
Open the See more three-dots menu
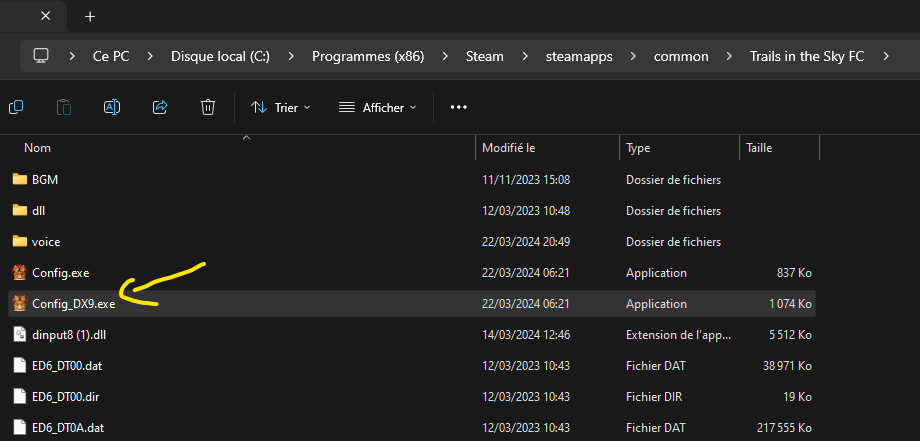click(x=459, y=107)
